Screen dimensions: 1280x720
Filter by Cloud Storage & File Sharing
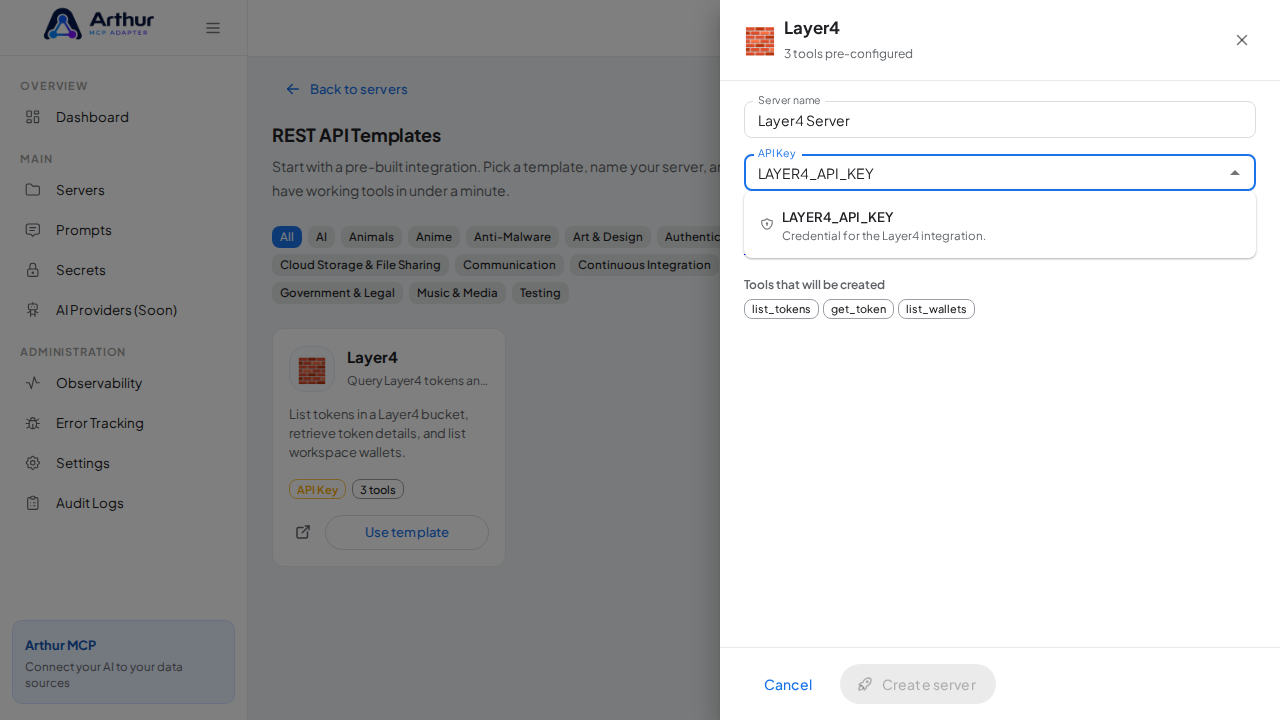[x=360, y=265]
